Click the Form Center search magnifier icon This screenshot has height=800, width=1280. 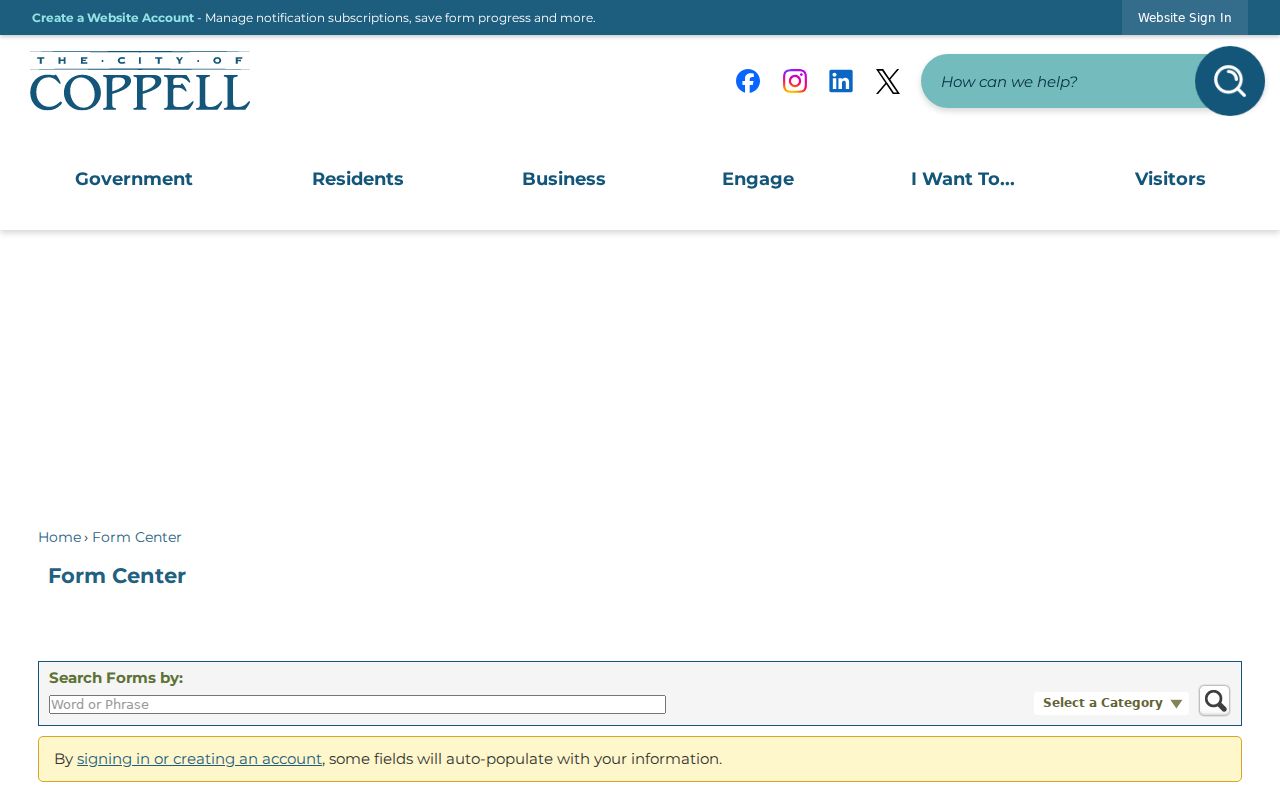click(1215, 701)
